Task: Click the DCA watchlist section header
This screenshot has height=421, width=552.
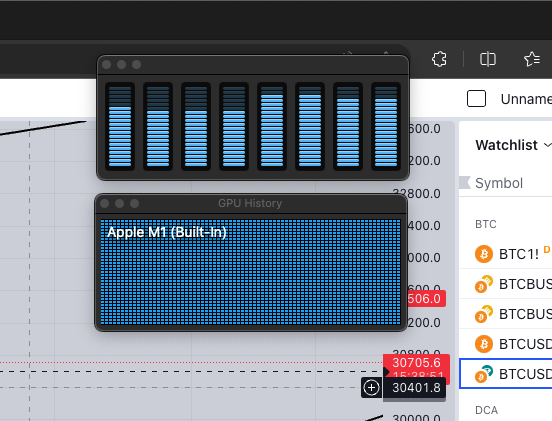Action: pyautogui.click(x=487, y=410)
